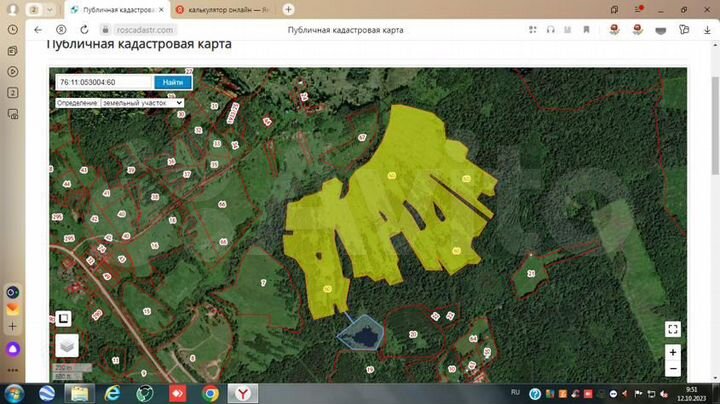The width and height of the screenshot is (720, 404).
Task: Toggle map fullscreen mode
Action: 673,329
